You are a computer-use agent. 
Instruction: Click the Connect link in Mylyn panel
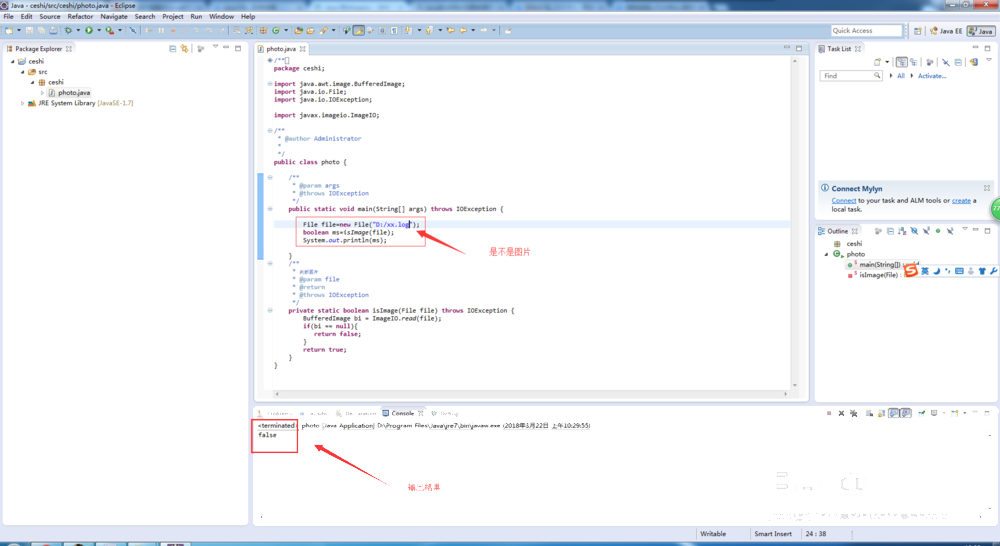(x=843, y=200)
